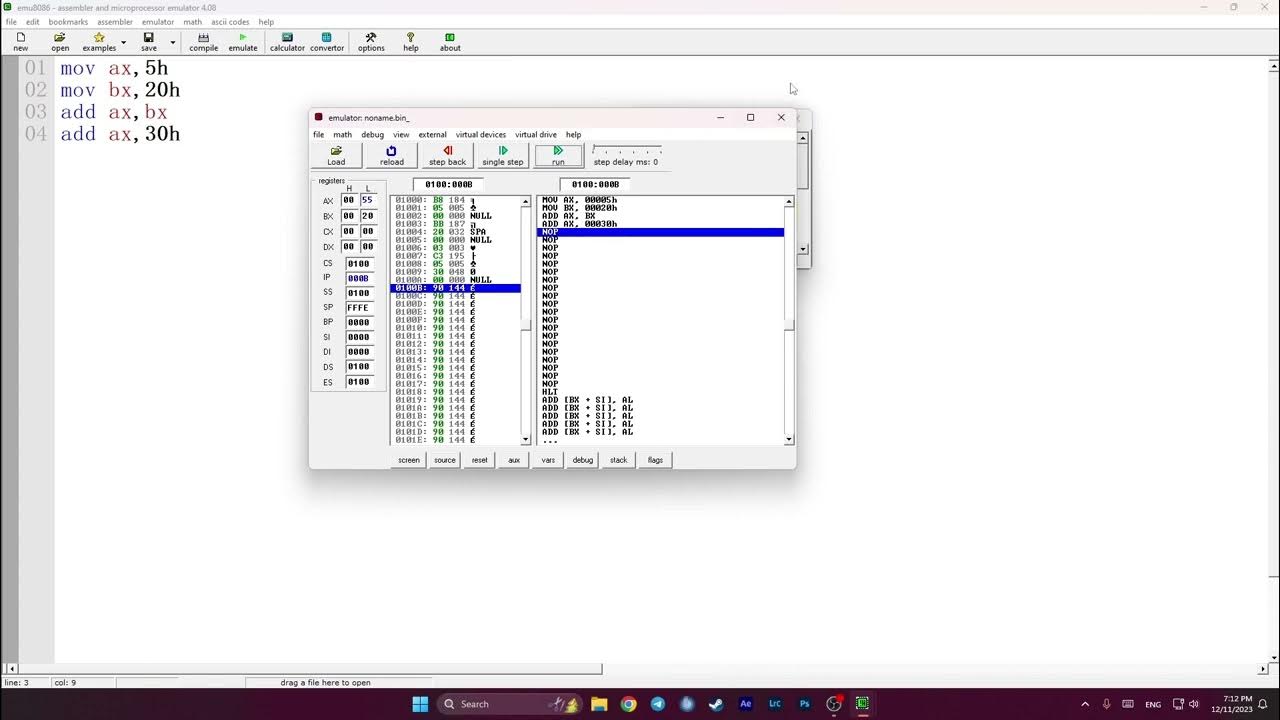
Task: Click the Windows Start button
Action: (x=420, y=704)
